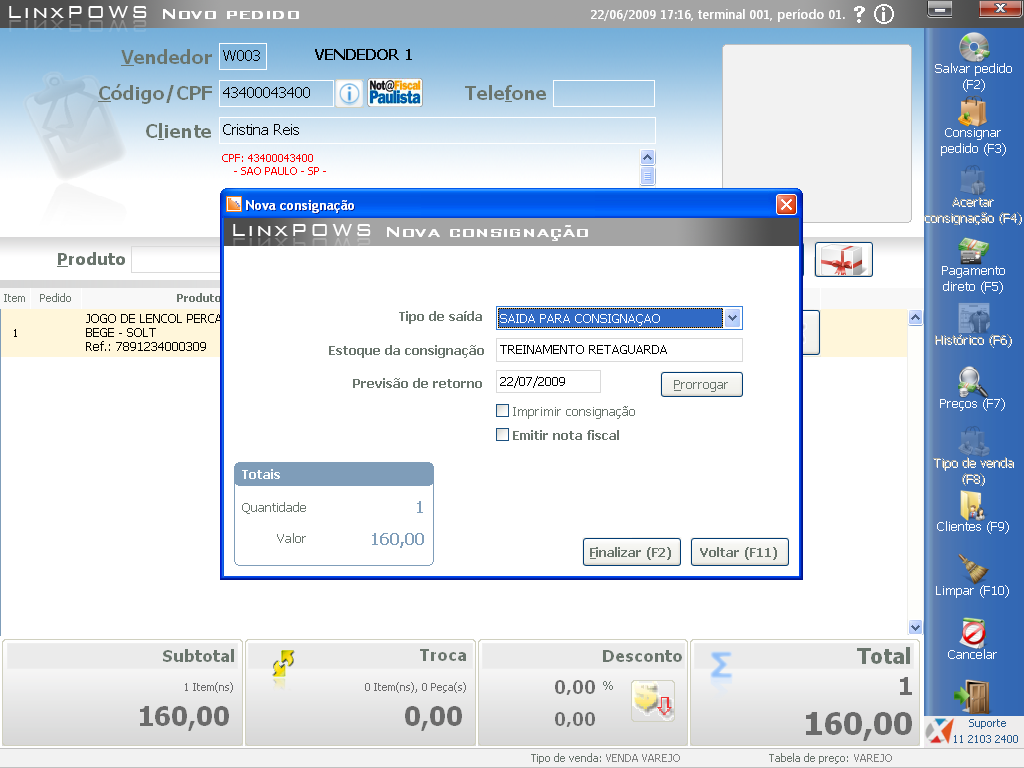Minimize the main application window

click(x=940, y=9)
